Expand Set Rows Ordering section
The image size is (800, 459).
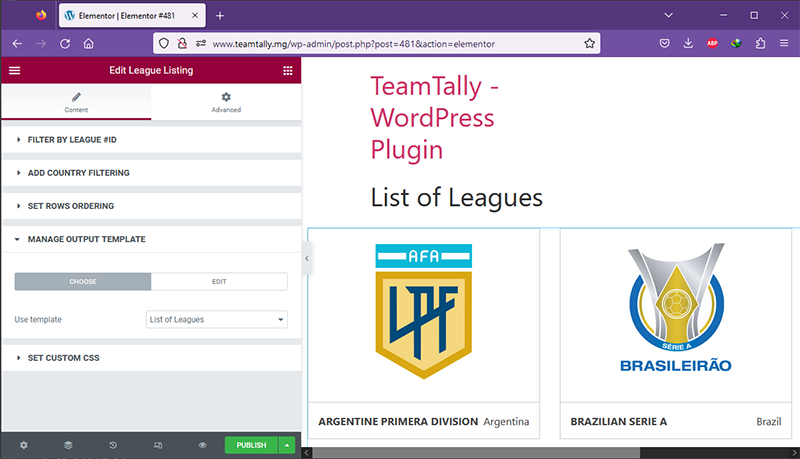(x=152, y=206)
